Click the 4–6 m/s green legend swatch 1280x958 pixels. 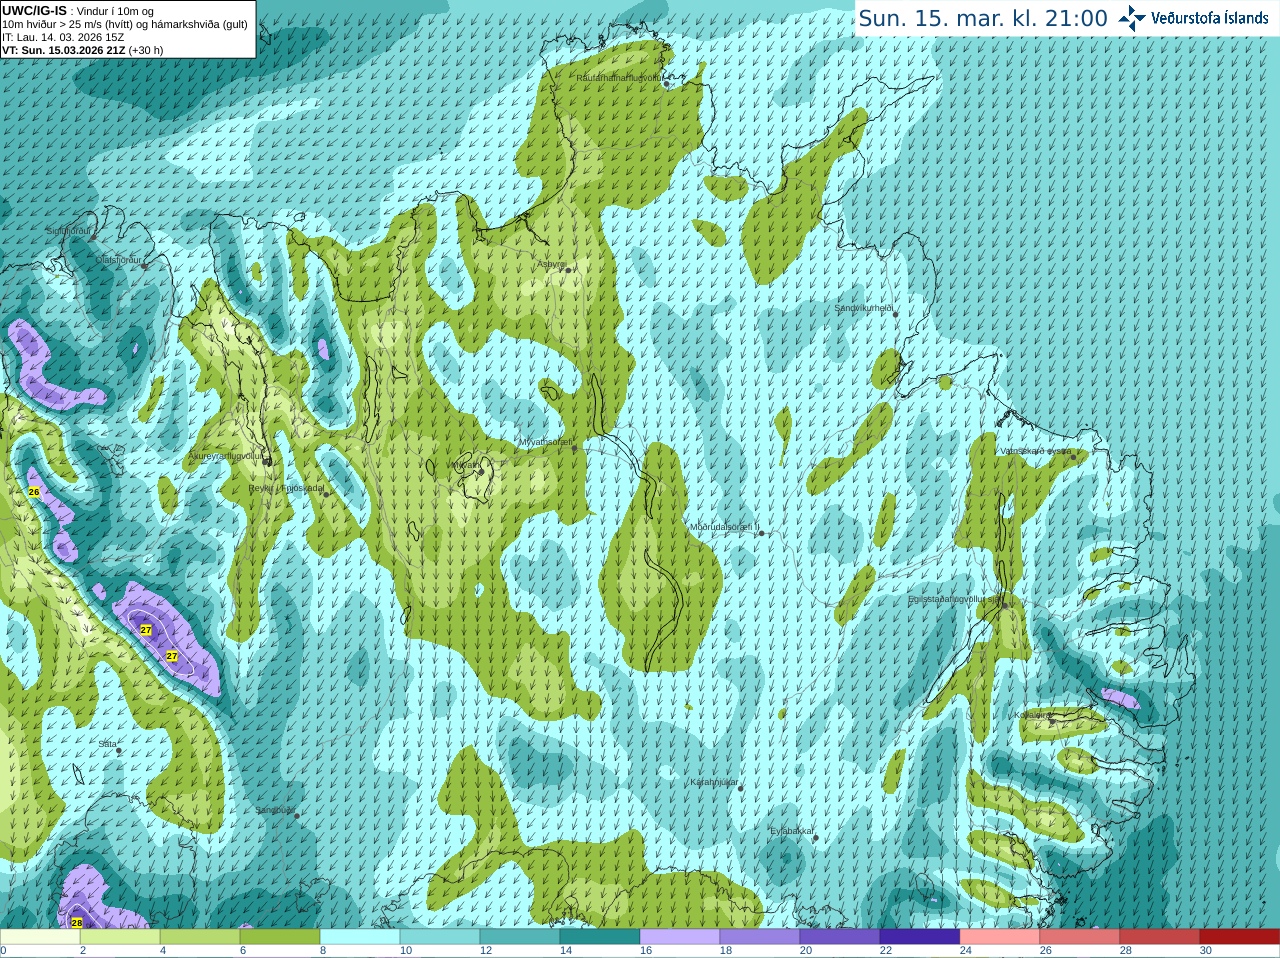(x=200, y=937)
